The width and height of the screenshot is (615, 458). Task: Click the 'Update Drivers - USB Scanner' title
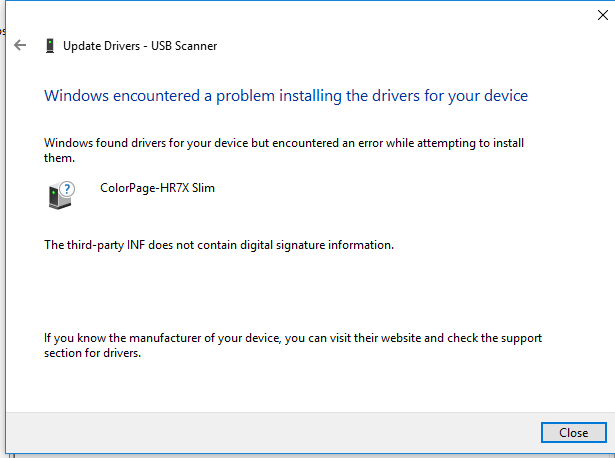pyautogui.click(x=140, y=46)
